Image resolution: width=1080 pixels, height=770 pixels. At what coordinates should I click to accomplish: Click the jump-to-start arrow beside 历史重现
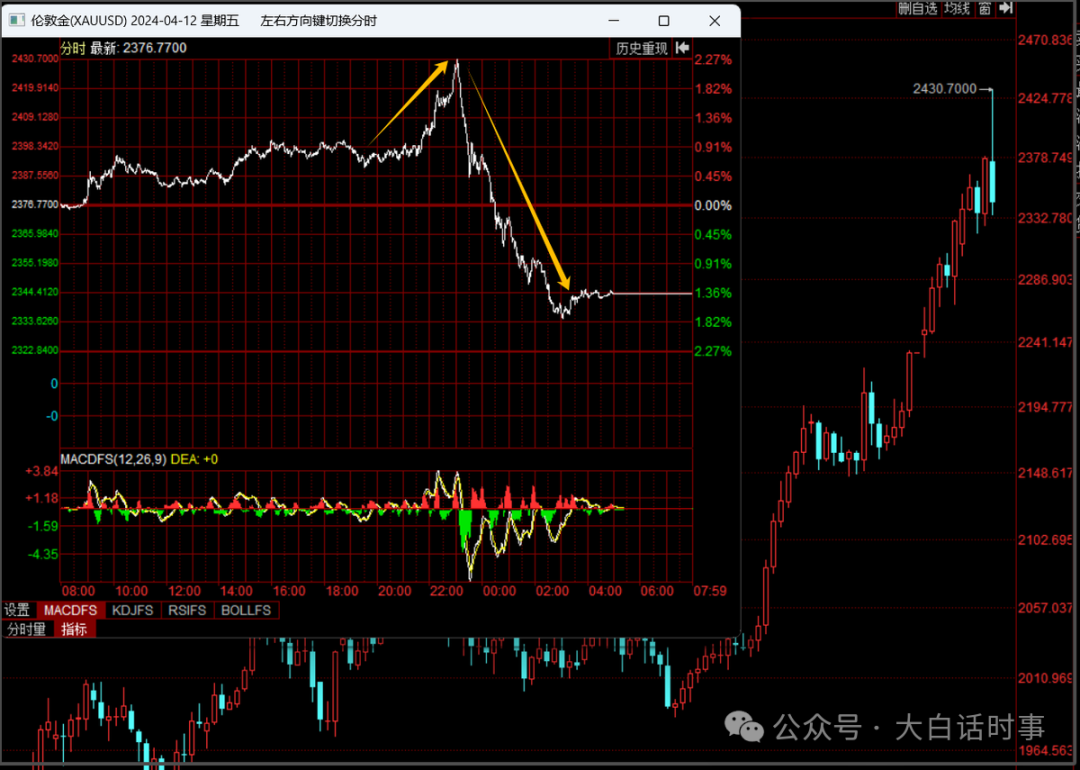tap(683, 47)
